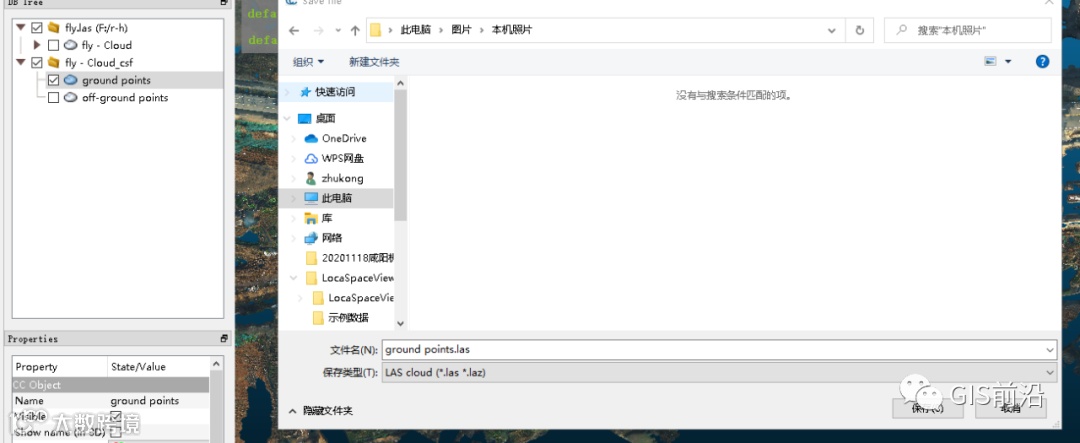Open recent locations dropdown arrow
Image resolution: width=1080 pixels, height=443 pixels.
click(338, 30)
